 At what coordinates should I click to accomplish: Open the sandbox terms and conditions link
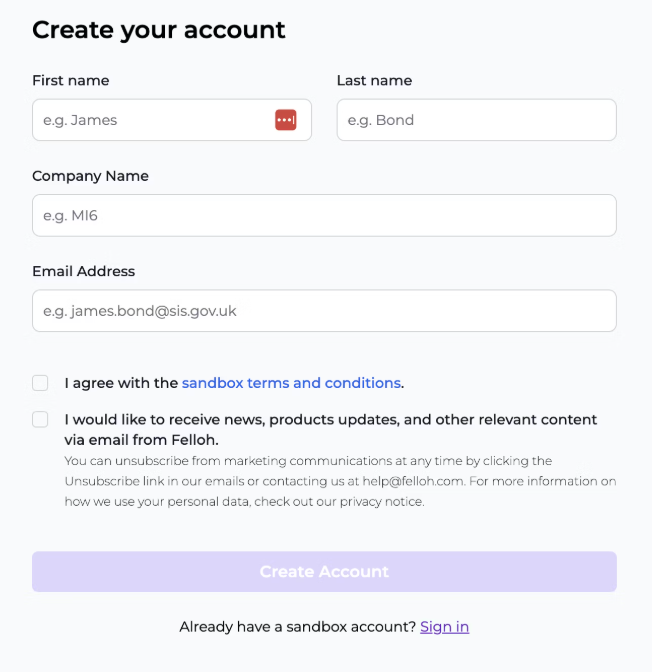click(291, 383)
